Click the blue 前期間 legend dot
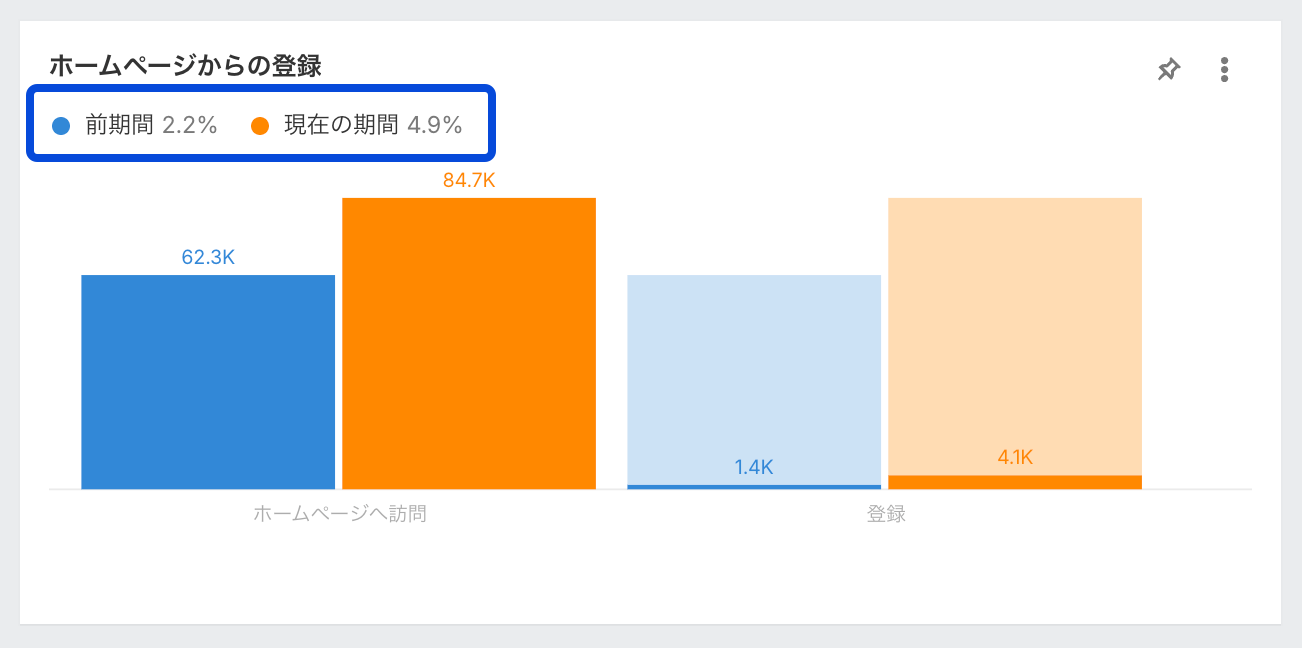Screen dimensions: 1302x648 61,126
